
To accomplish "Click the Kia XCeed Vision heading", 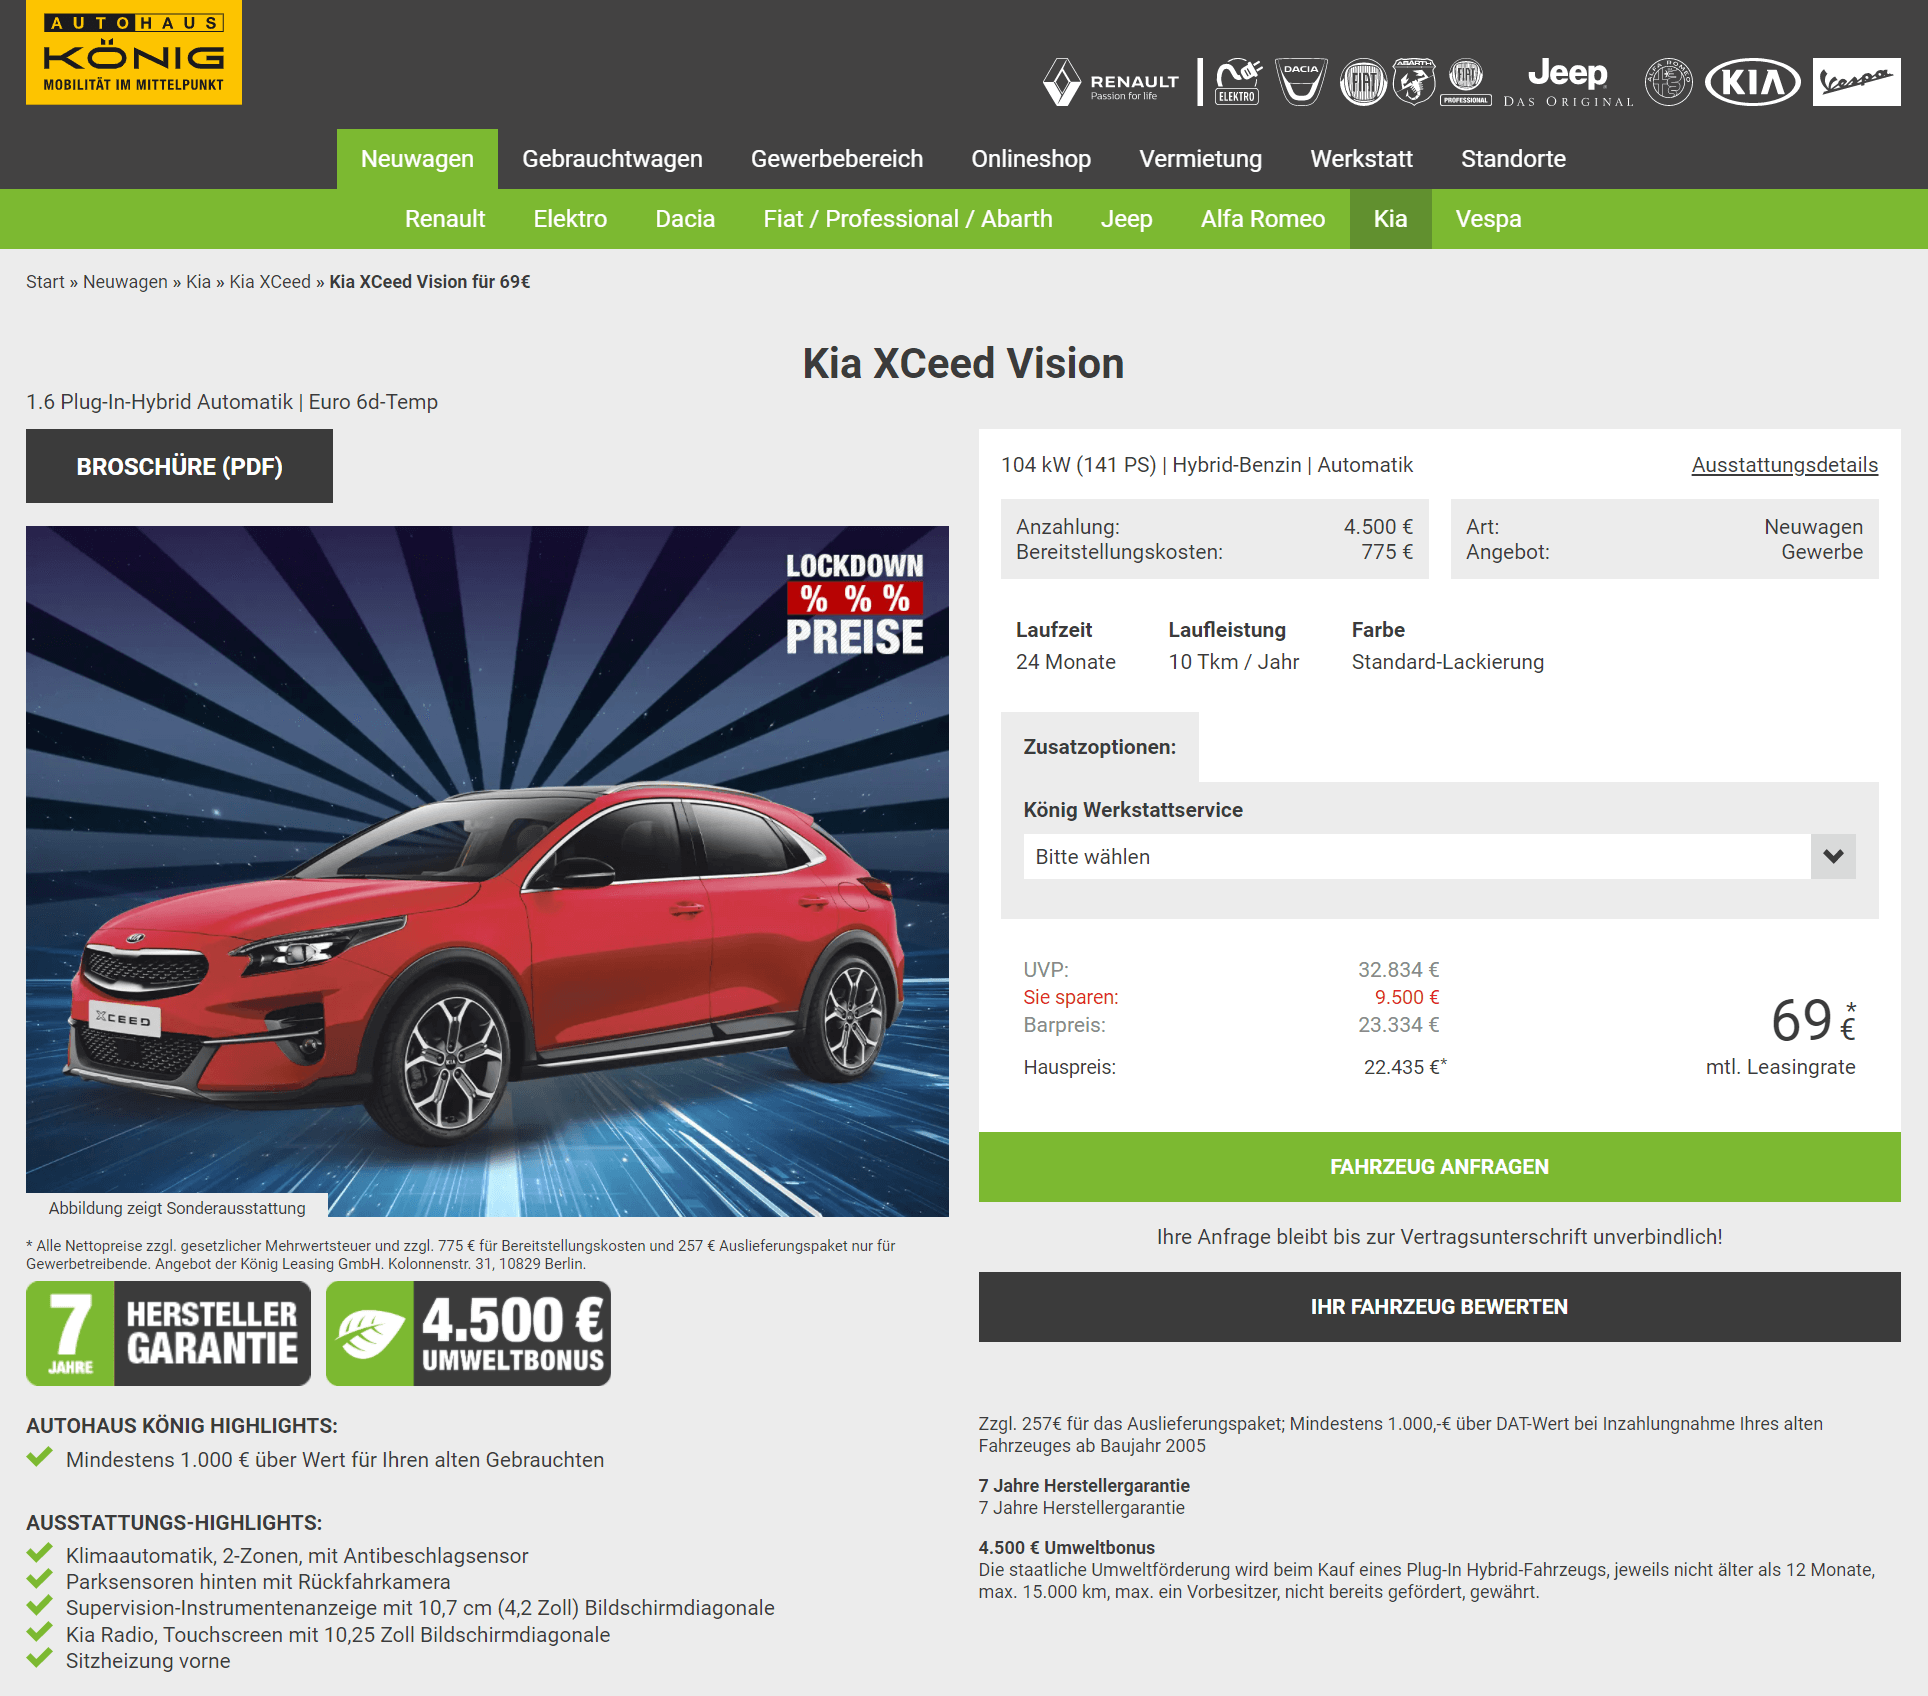I will (x=963, y=364).
